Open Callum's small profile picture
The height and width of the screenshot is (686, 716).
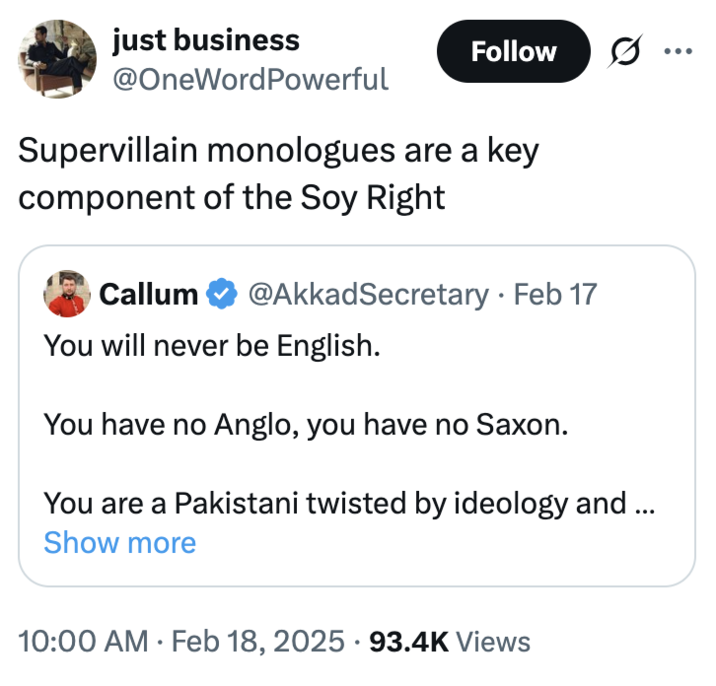click(x=68, y=294)
